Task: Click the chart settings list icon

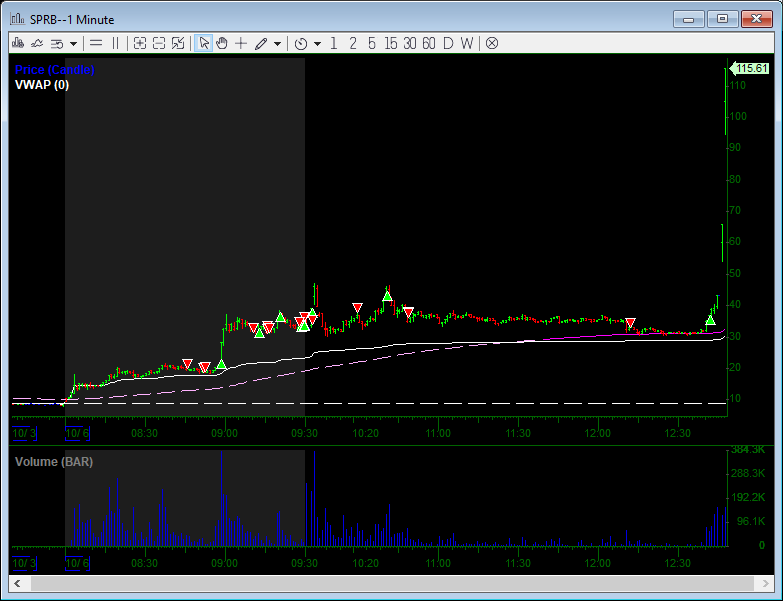Action: (57, 43)
